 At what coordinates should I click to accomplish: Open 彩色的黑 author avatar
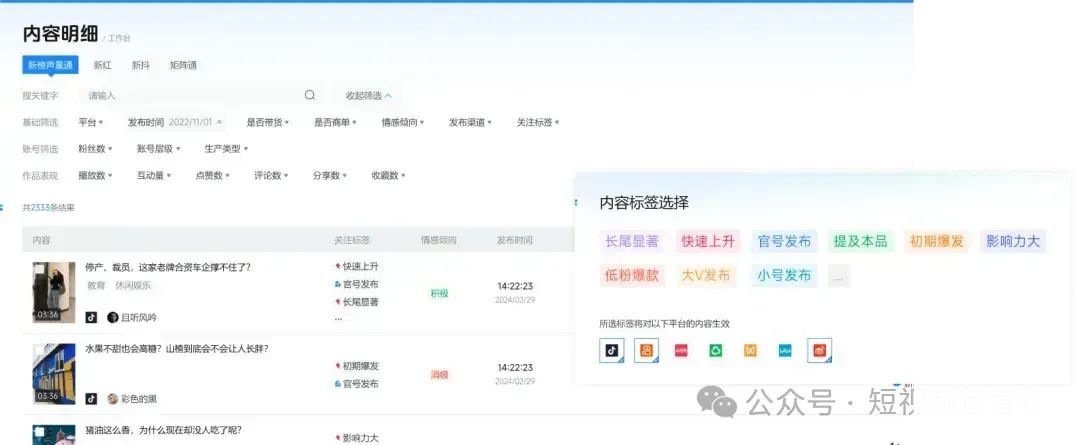click(x=113, y=399)
